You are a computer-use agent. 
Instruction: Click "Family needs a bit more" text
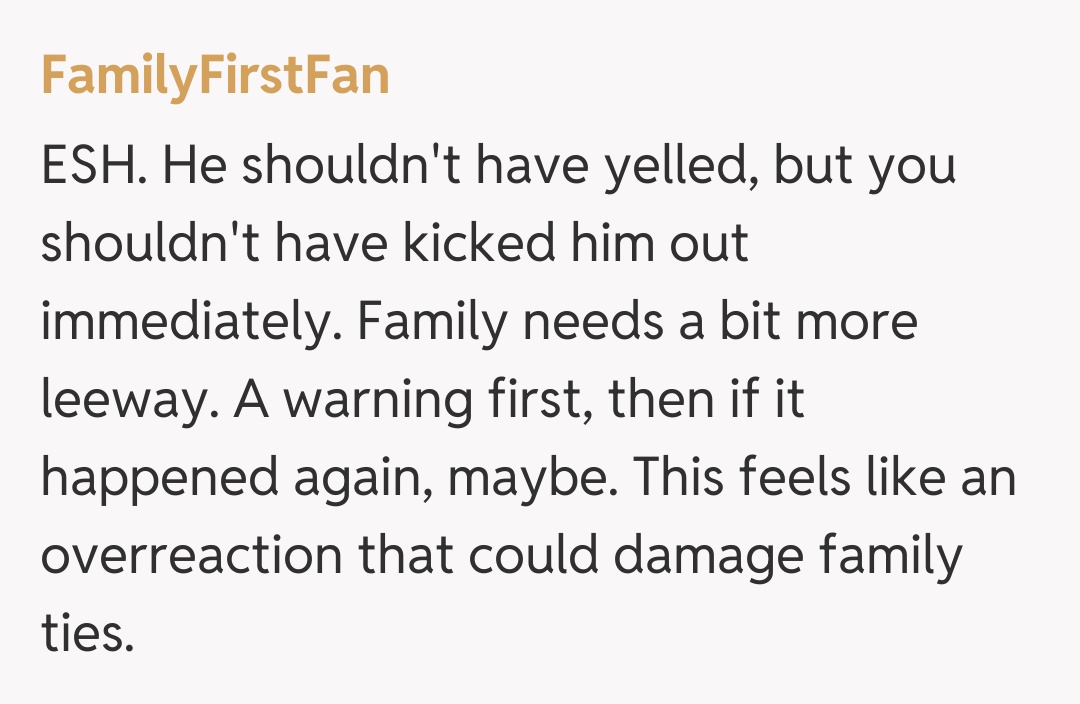[636, 323]
